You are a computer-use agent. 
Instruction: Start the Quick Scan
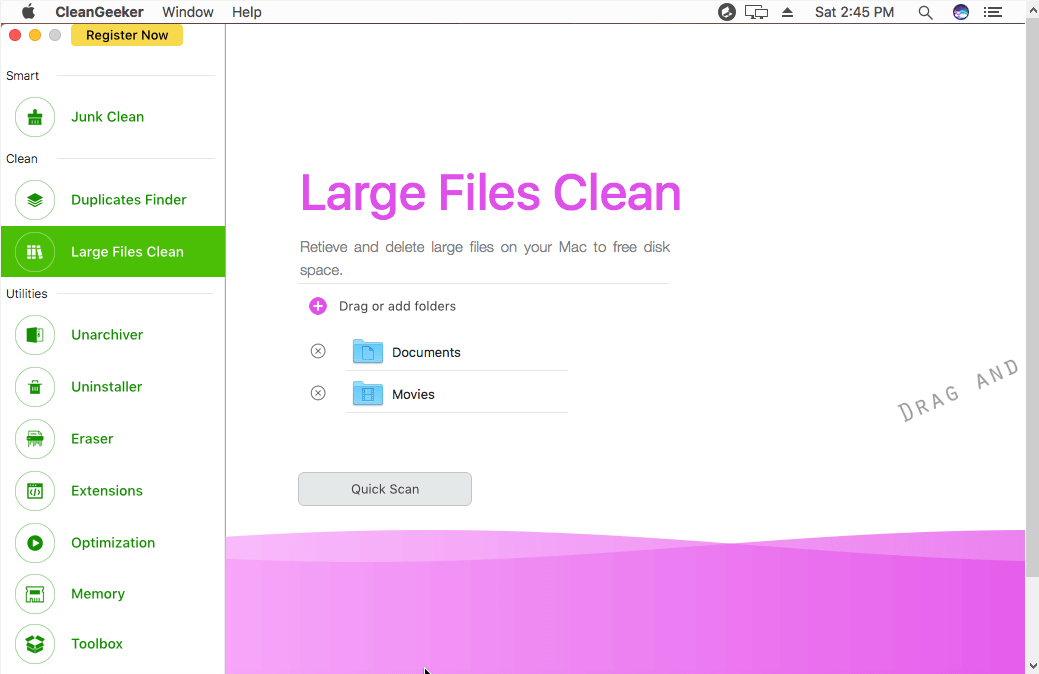(385, 489)
